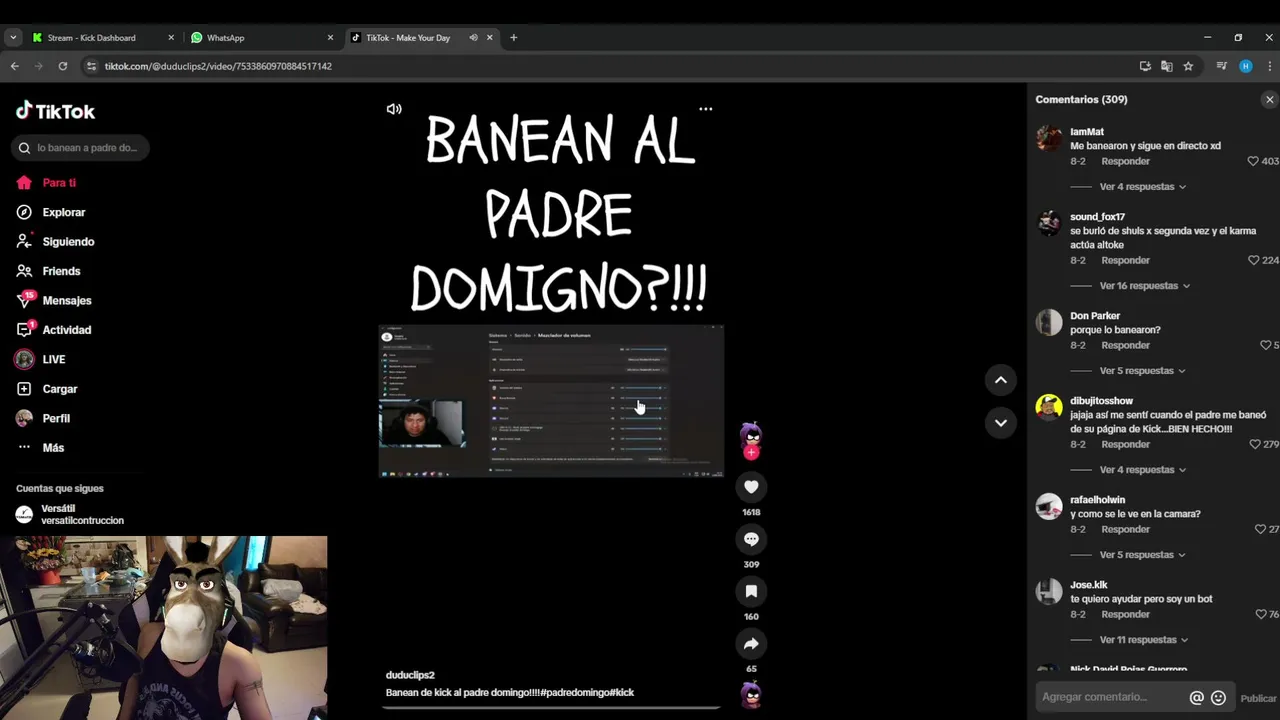
Task: Open video comments bubble icon
Action: (x=751, y=539)
